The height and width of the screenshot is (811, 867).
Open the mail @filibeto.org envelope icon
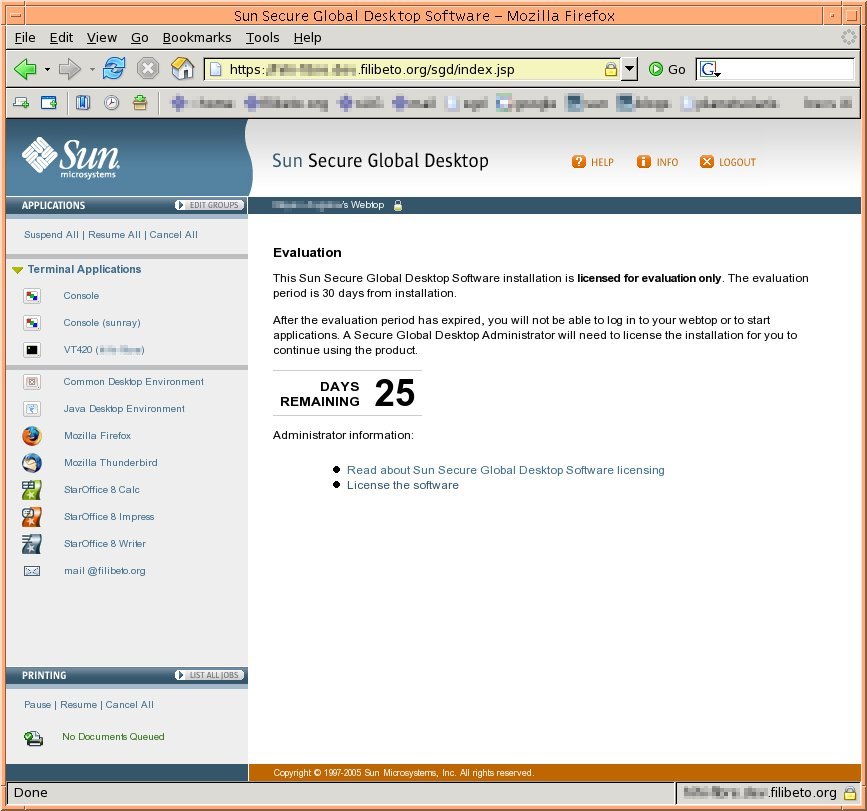(x=32, y=571)
